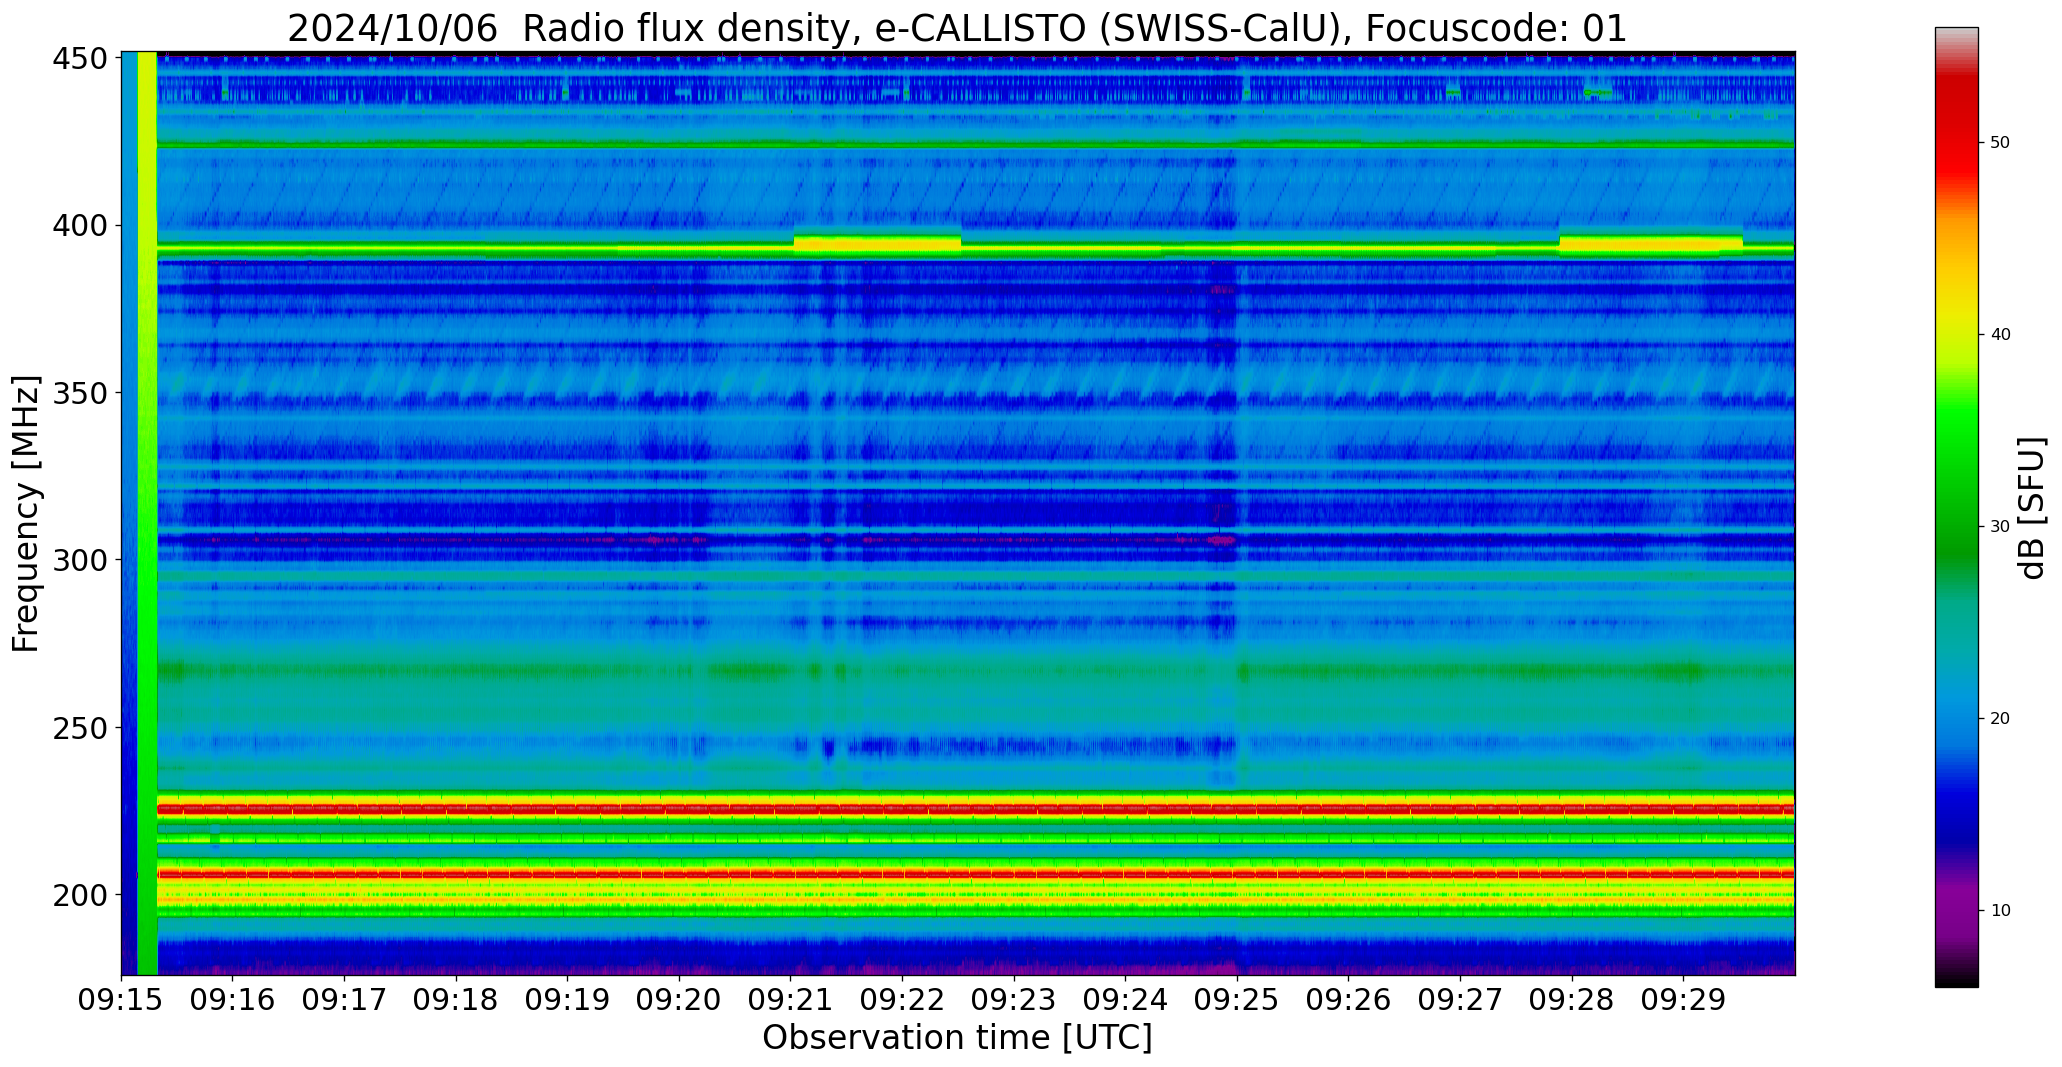Click the 300 frequency tick label
This screenshot has height=1067, width=2062.
(x=79, y=560)
